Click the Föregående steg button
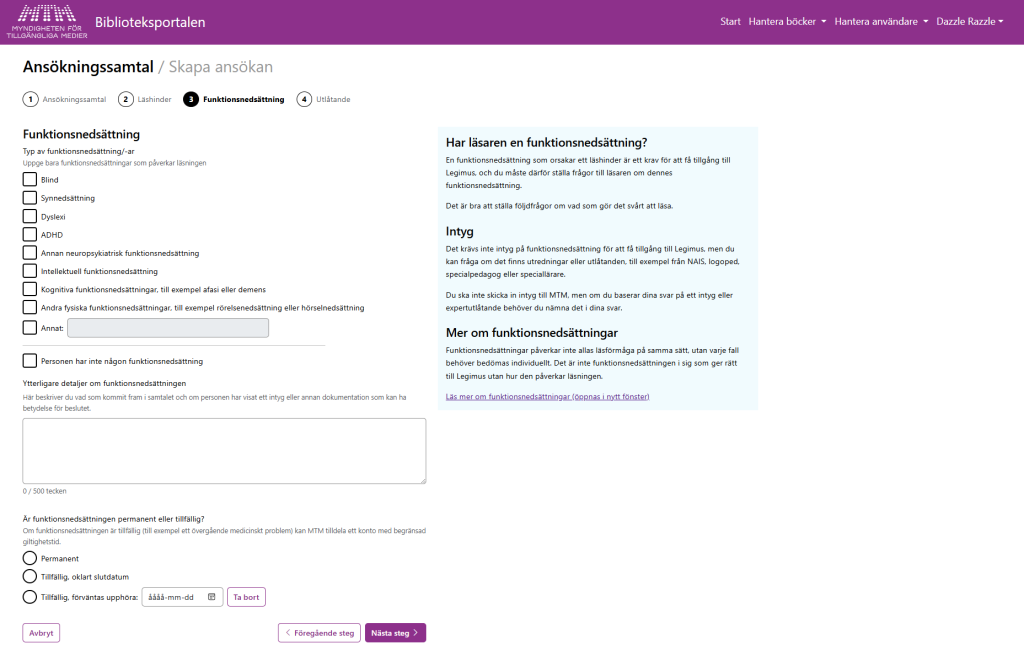The image size is (1024, 660). [319, 633]
